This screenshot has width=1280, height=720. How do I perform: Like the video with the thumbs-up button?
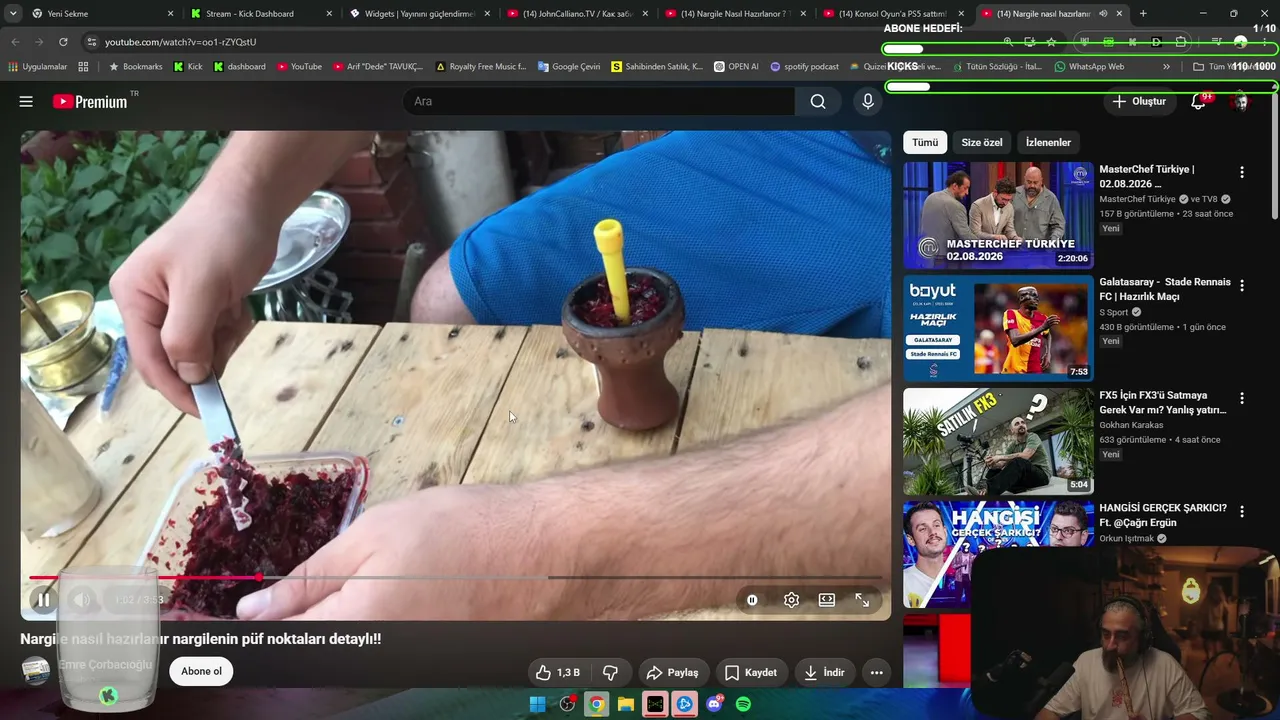558,673
